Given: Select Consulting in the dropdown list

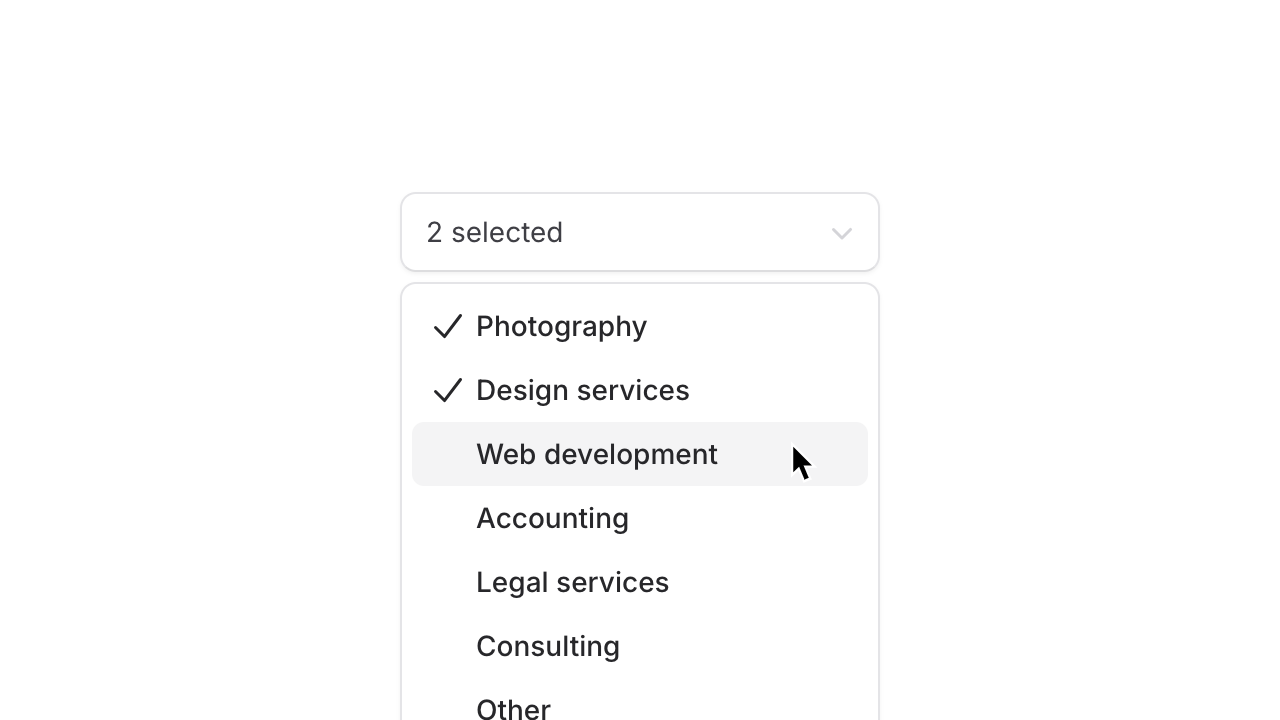Looking at the screenshot, I should click(x=548, y=646).
